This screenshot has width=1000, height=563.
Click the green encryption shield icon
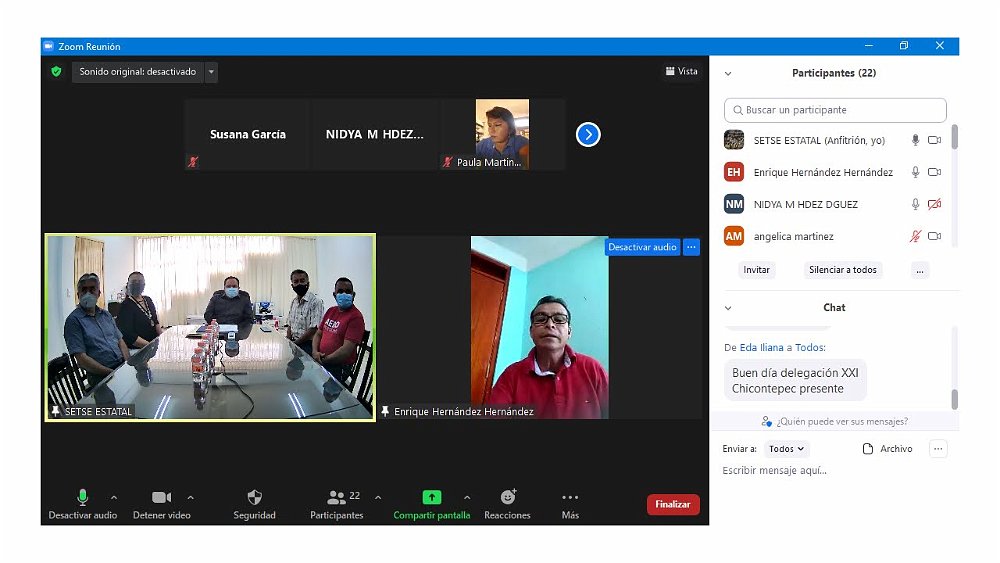pyautogui.click(x=56, y=72)
